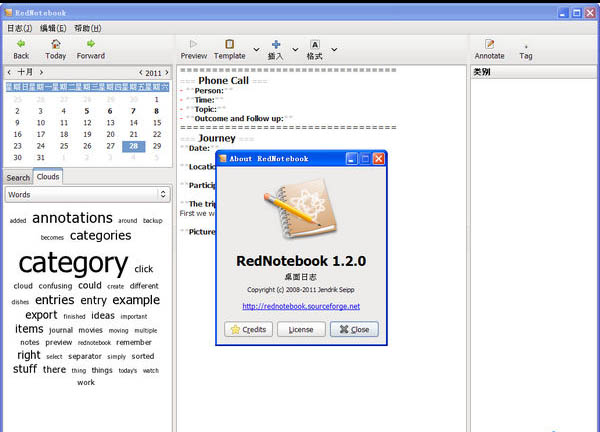Viewport: 600px width, 432px height.
Task: Click 'annotations' word in the cloud
Action: pyautogui.click(x=72, y=218)
